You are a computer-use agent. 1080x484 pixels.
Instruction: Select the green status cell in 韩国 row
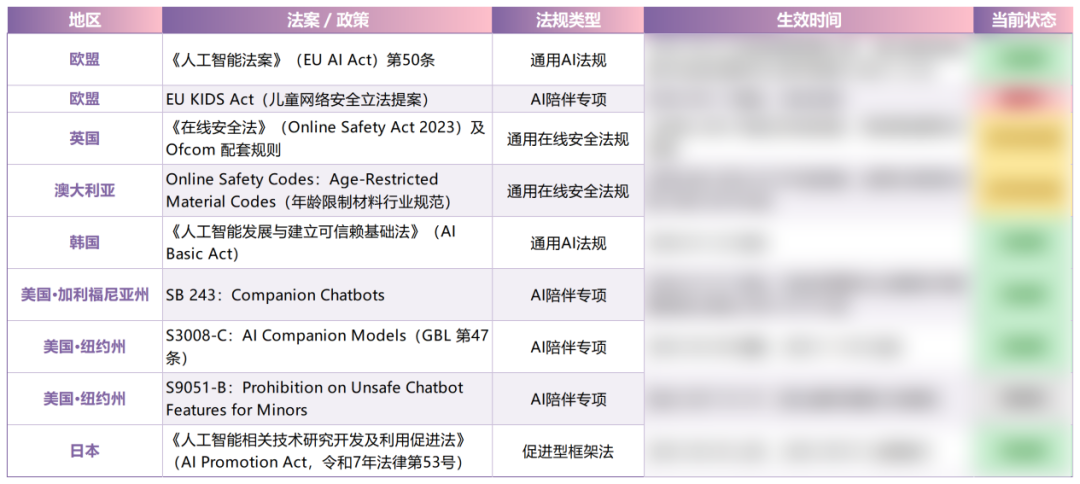(x=1024, y=243)
